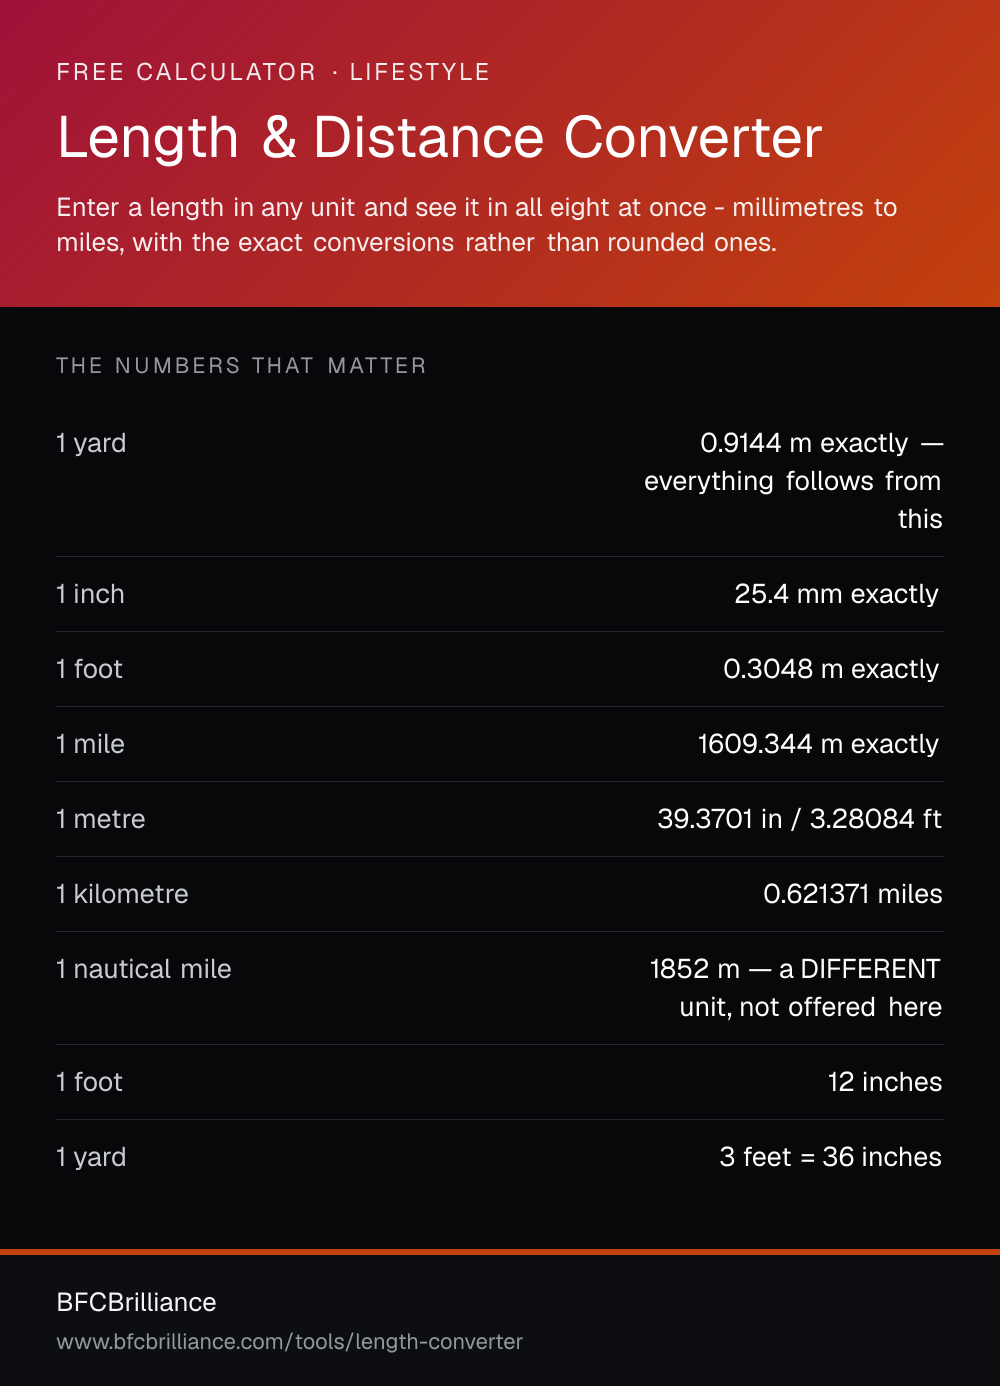Click the 0.621371 miles value

[x=853, y=894]
